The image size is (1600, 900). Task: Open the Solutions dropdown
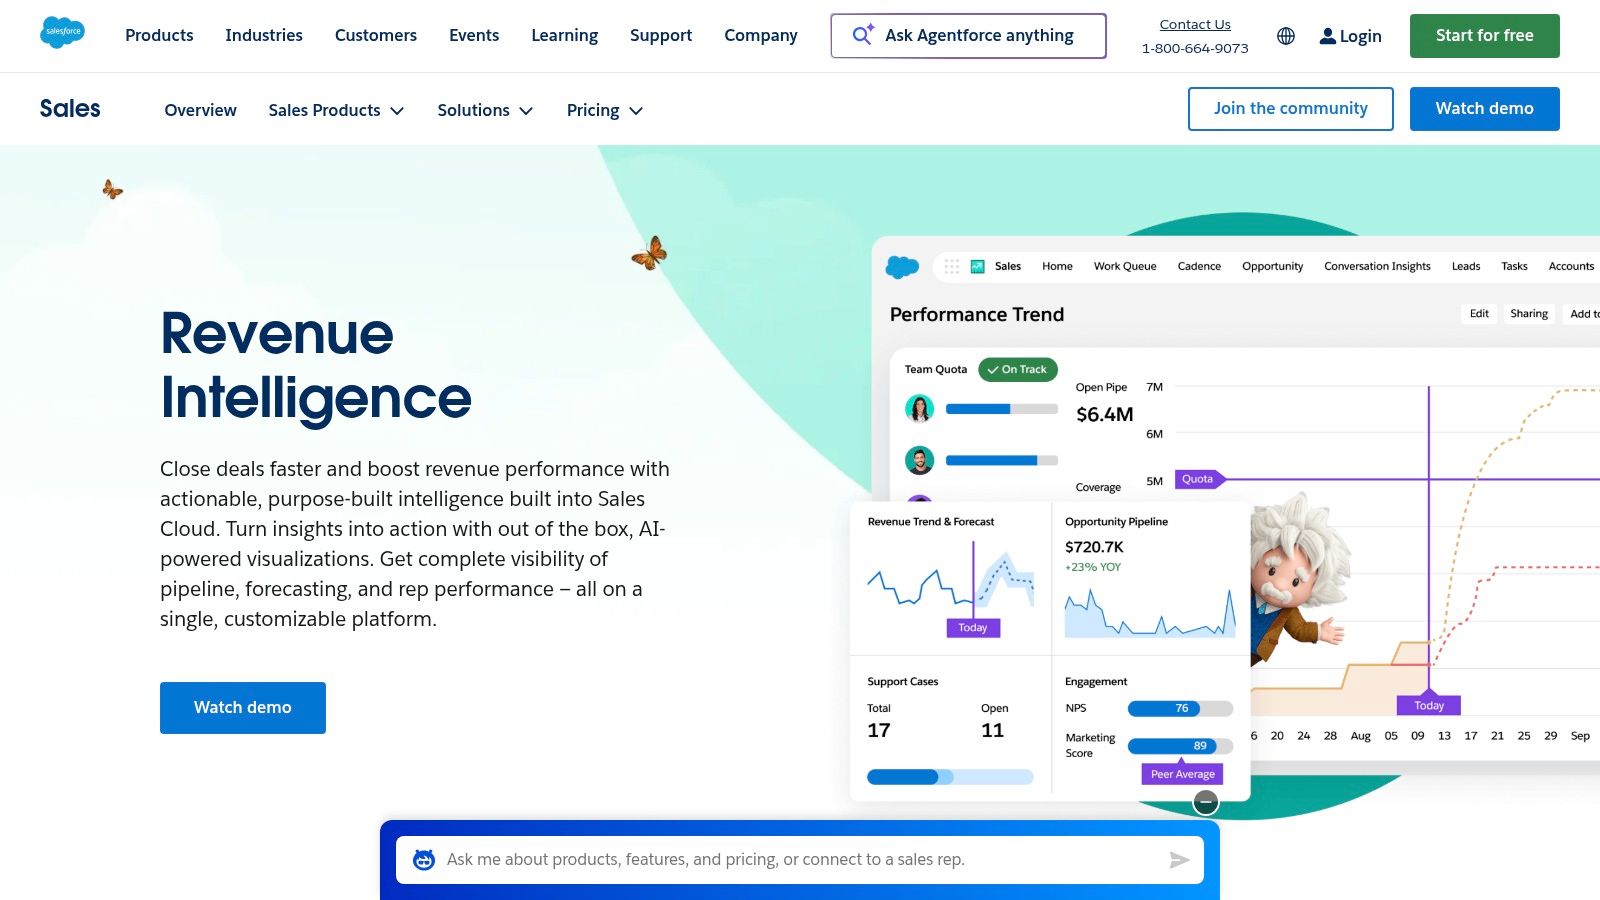pos(485,110)
